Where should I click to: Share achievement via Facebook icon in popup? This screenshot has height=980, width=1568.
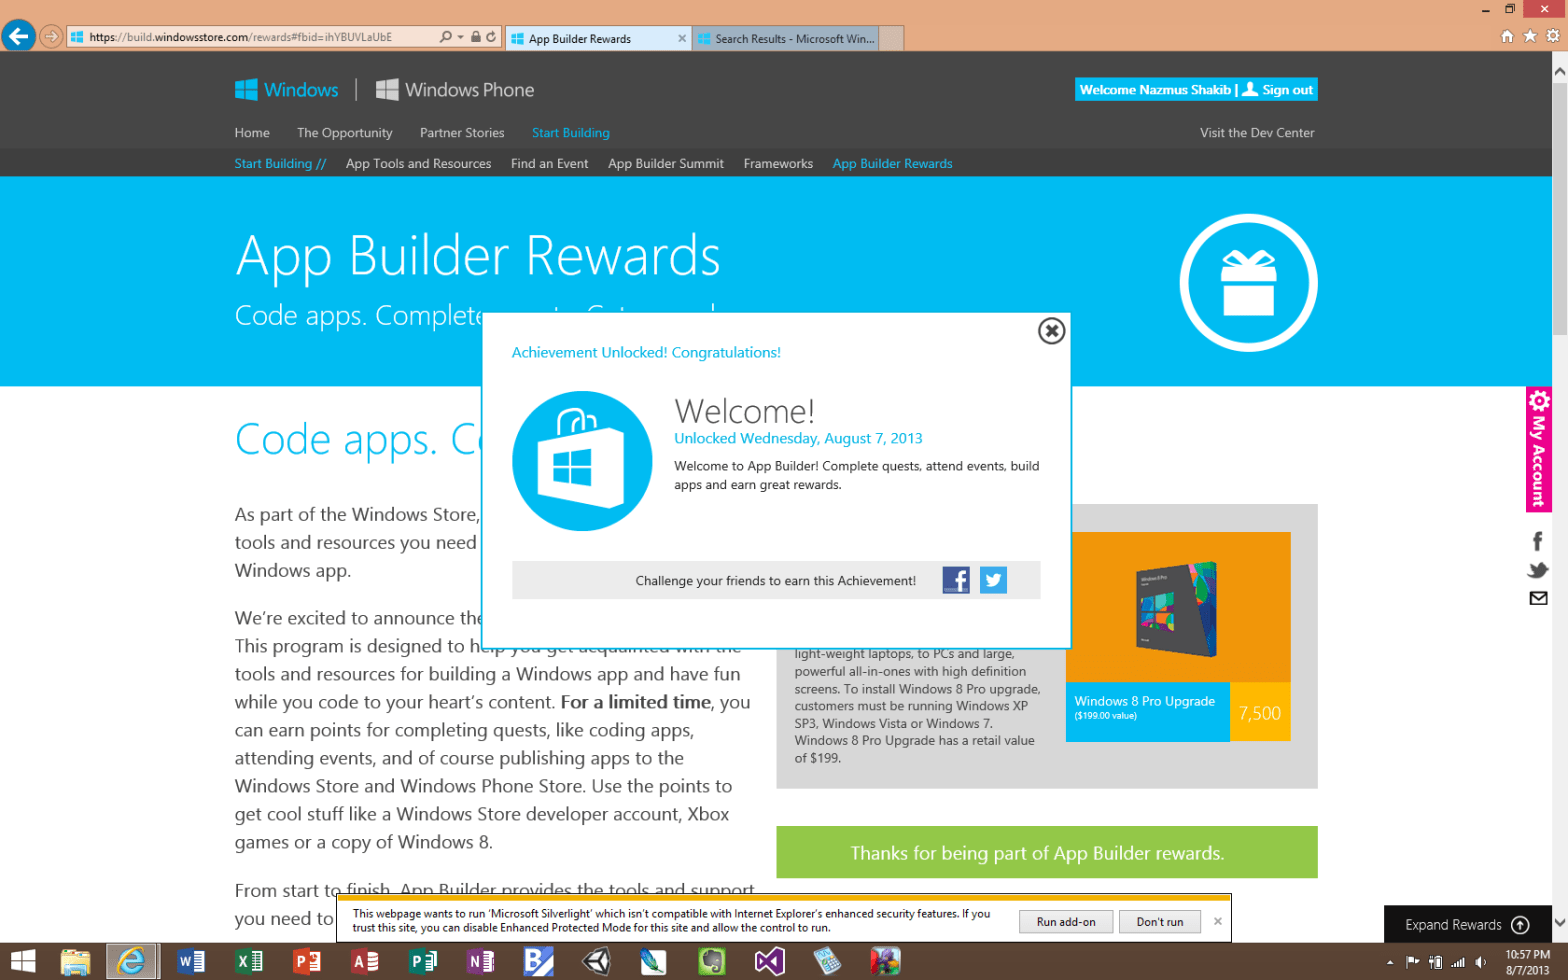click(x=955, y=580)
